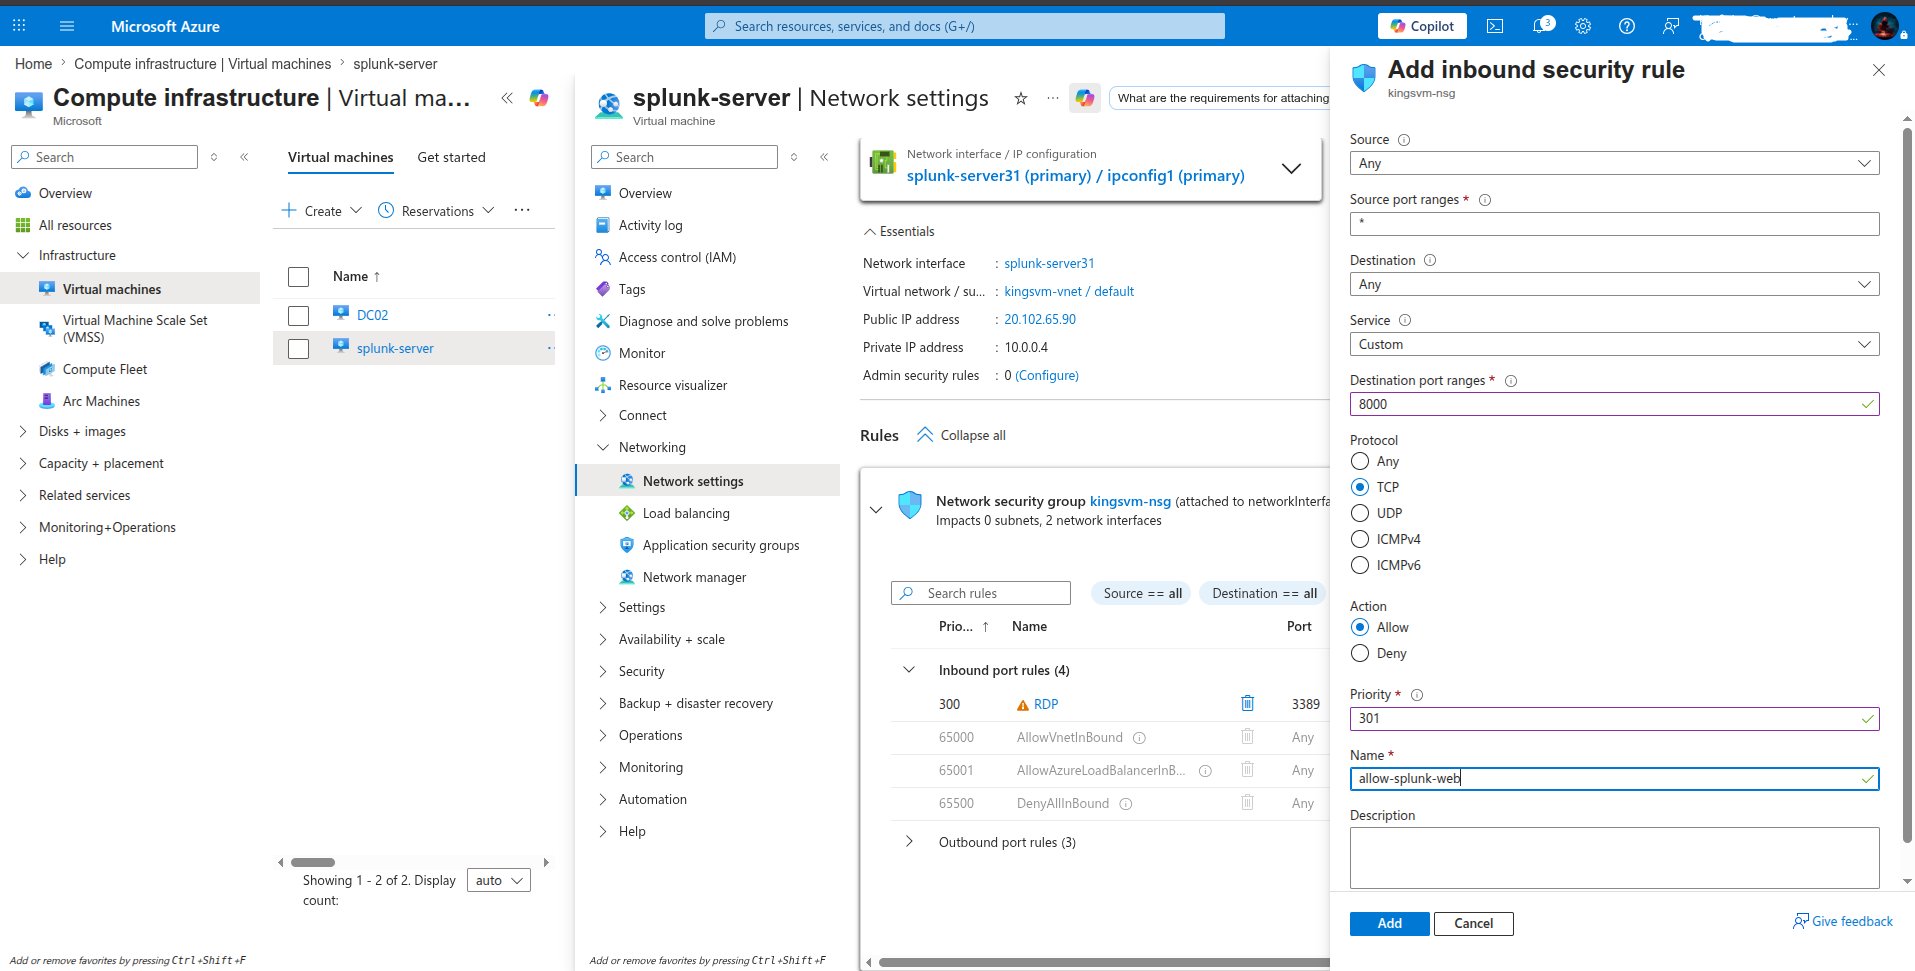Screen dimensions: 1915x971
Task: Open the hamburger portal menu
Action: coord(67,26)
